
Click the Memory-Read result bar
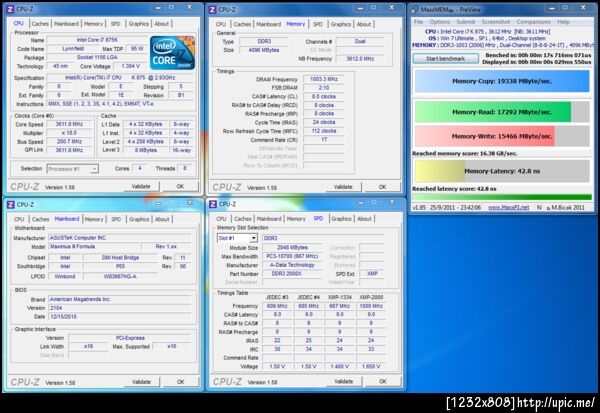pyautogui.click(x=502, y=112)
